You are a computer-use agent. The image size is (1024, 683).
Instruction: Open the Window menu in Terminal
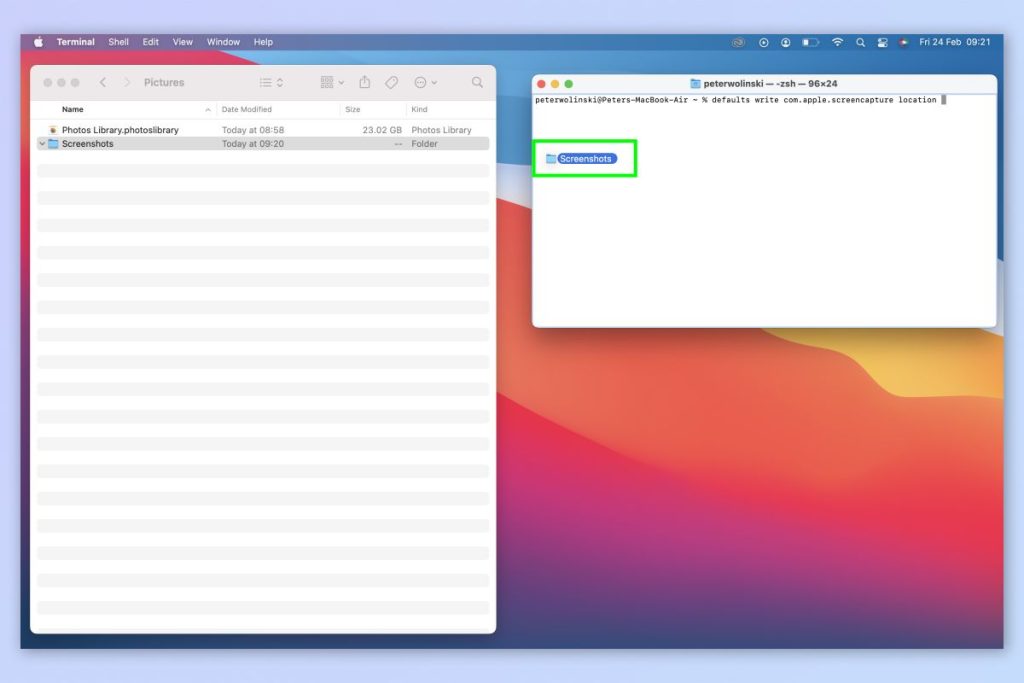(x=223, y=42)
